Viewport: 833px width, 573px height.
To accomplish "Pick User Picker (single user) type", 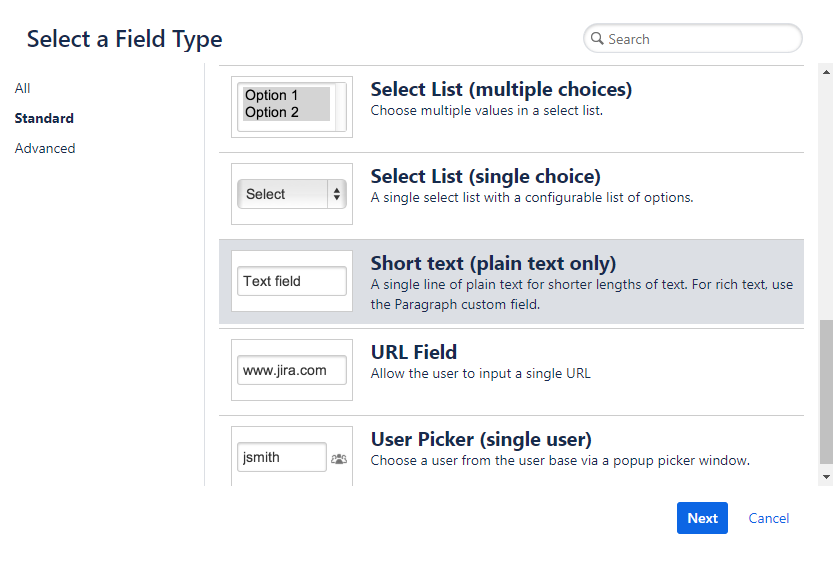I will pyautogui.click(x=511, y=451).
